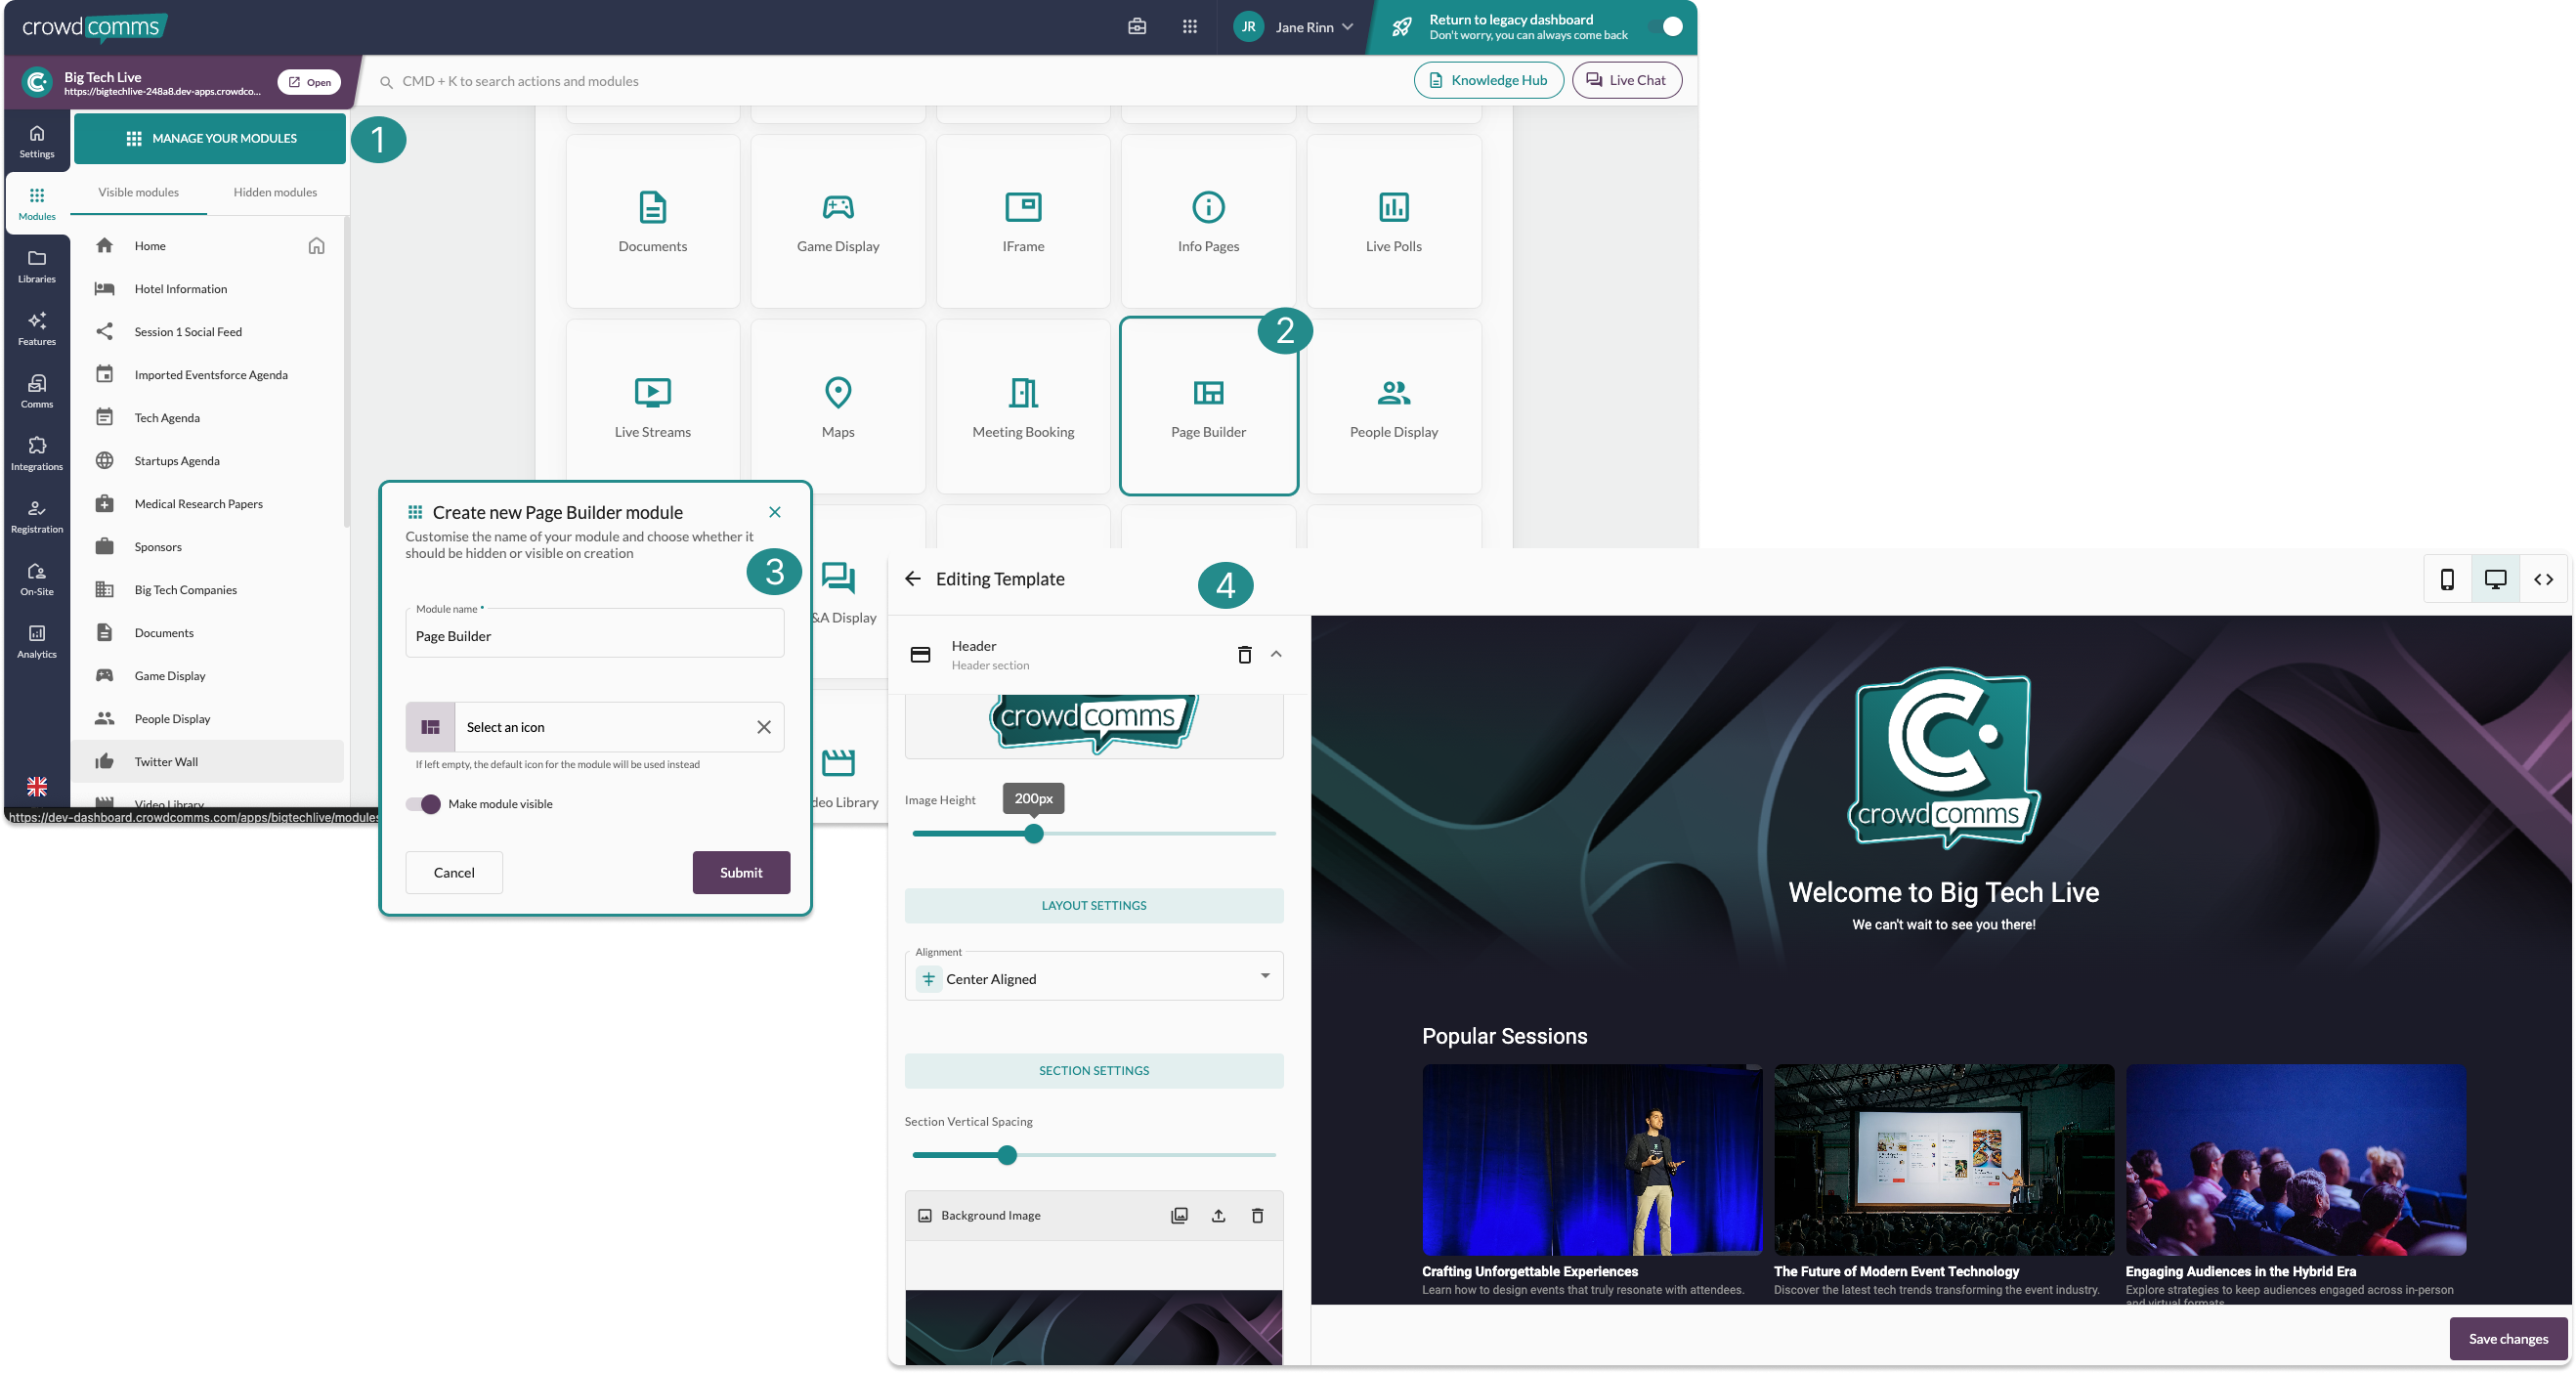
Task: Click mobile preview device icon
Action: 2447,579
